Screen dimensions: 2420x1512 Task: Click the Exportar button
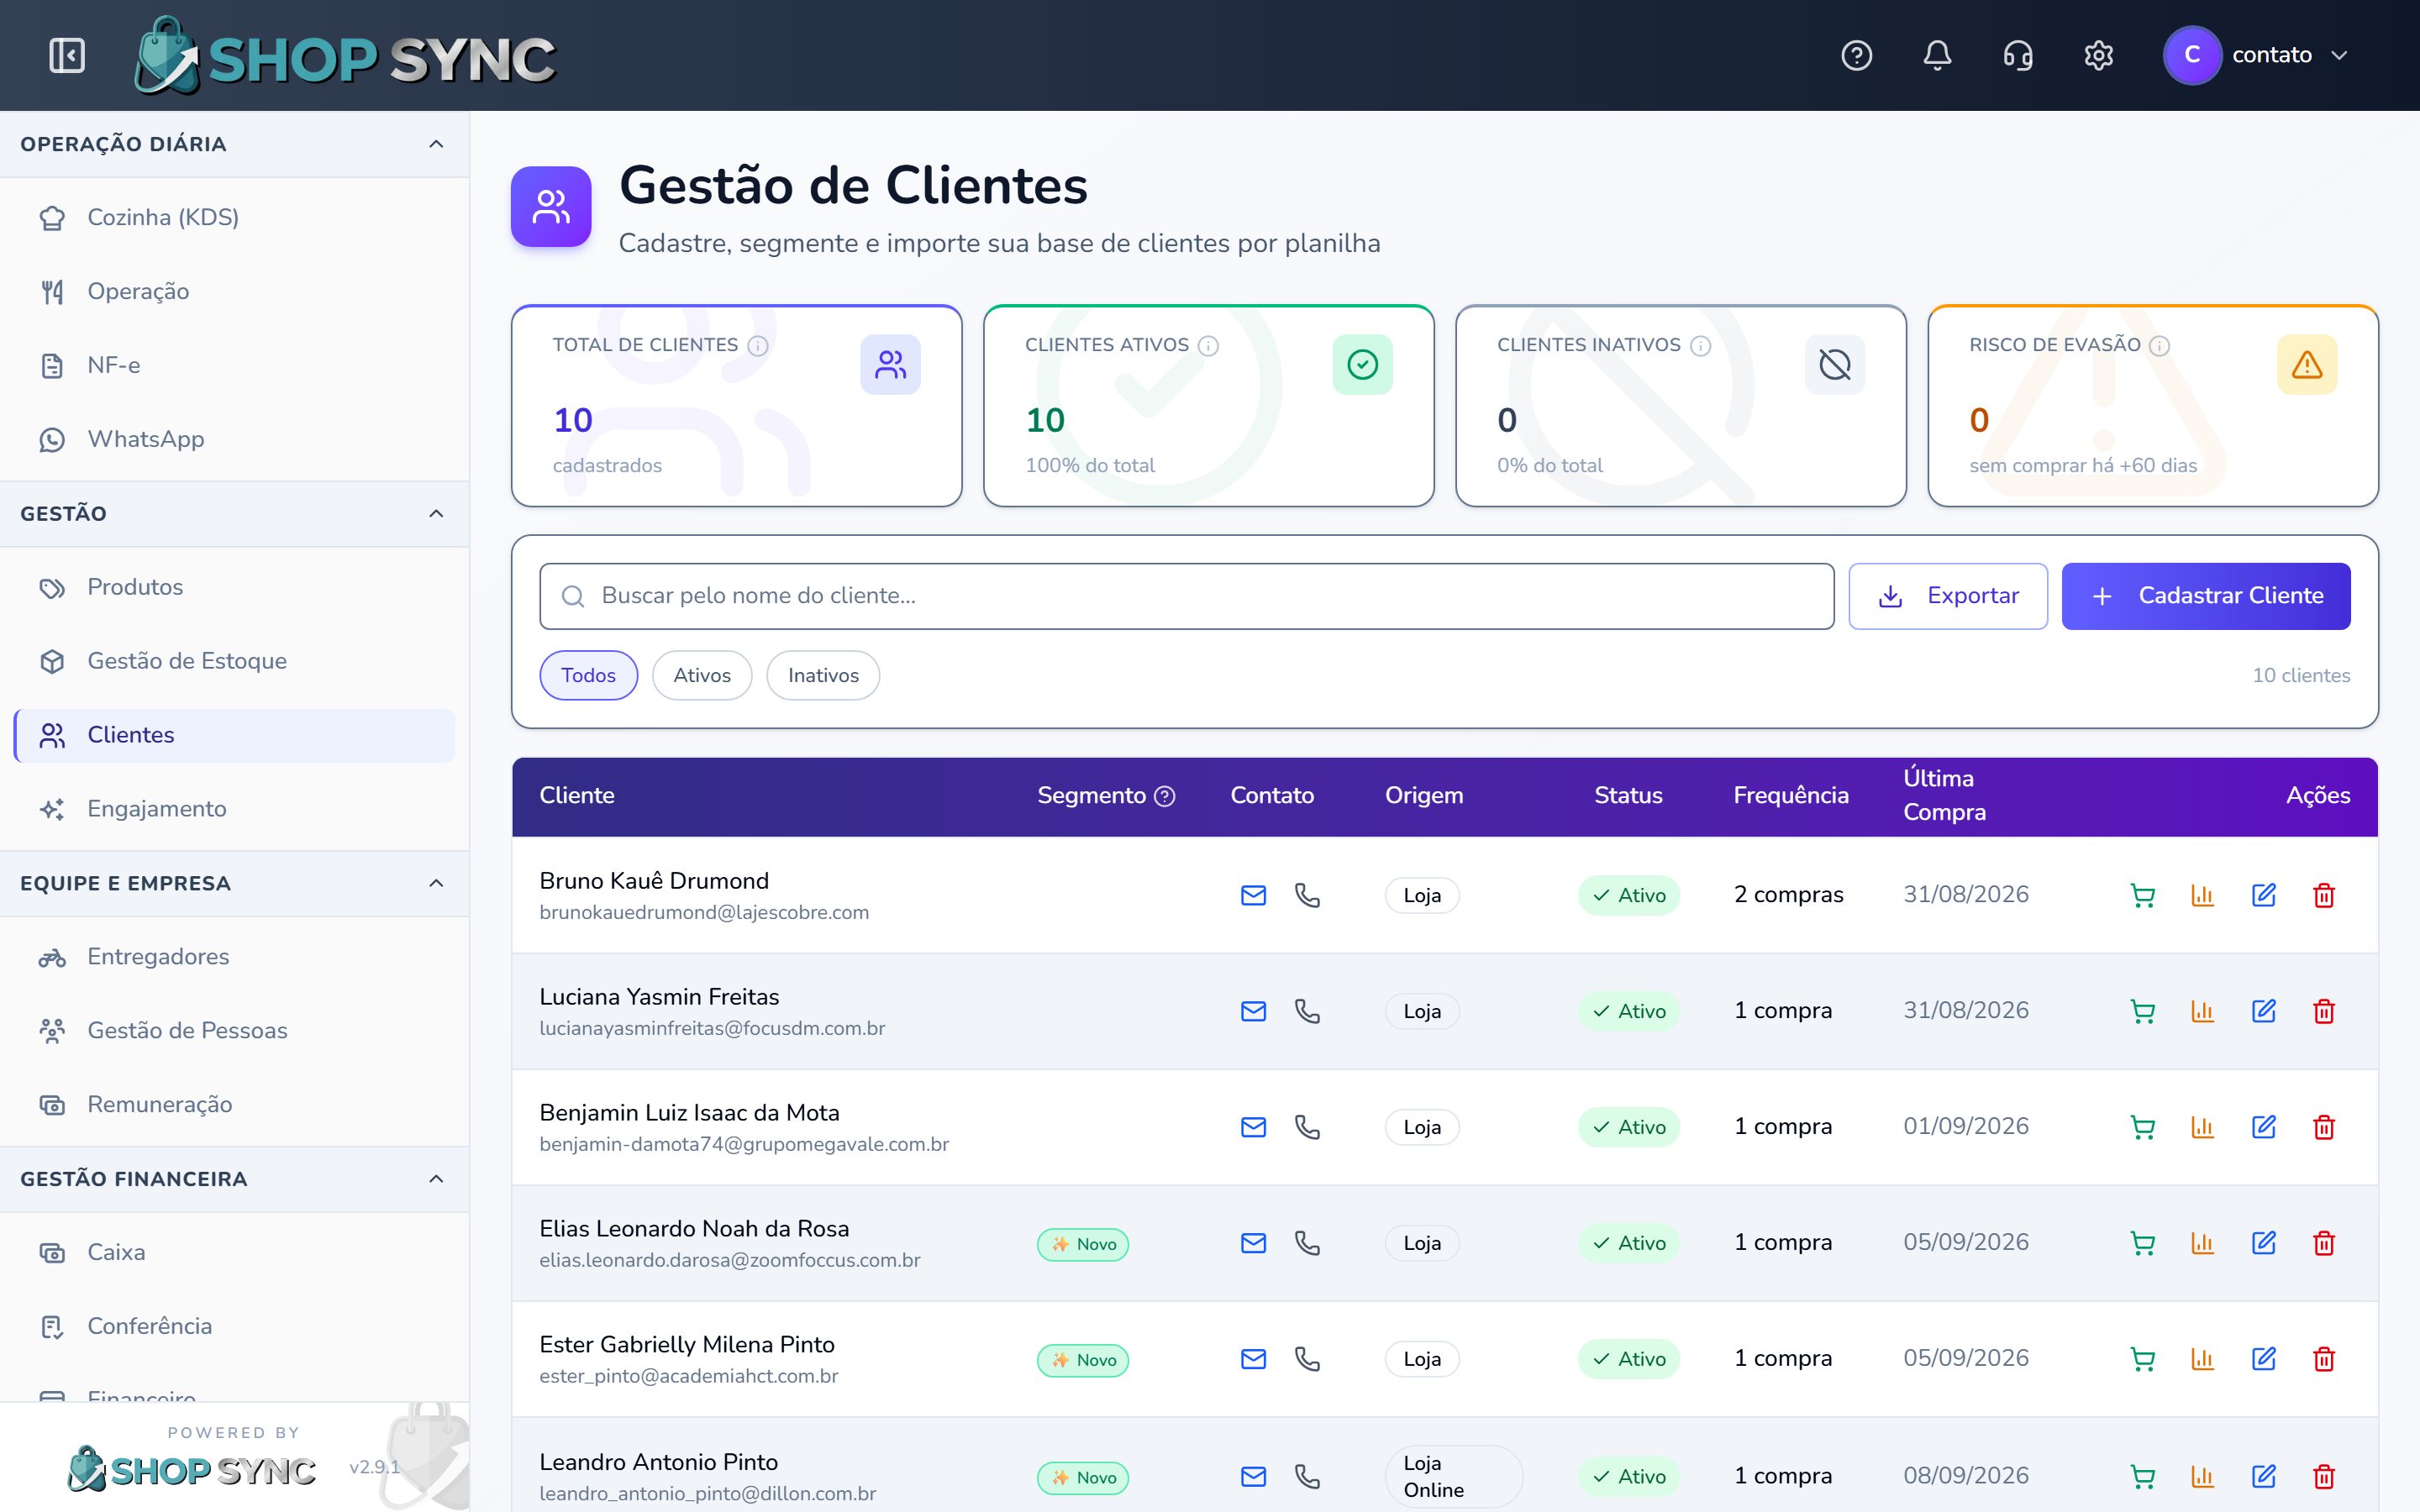click(x=1947, y=596)
